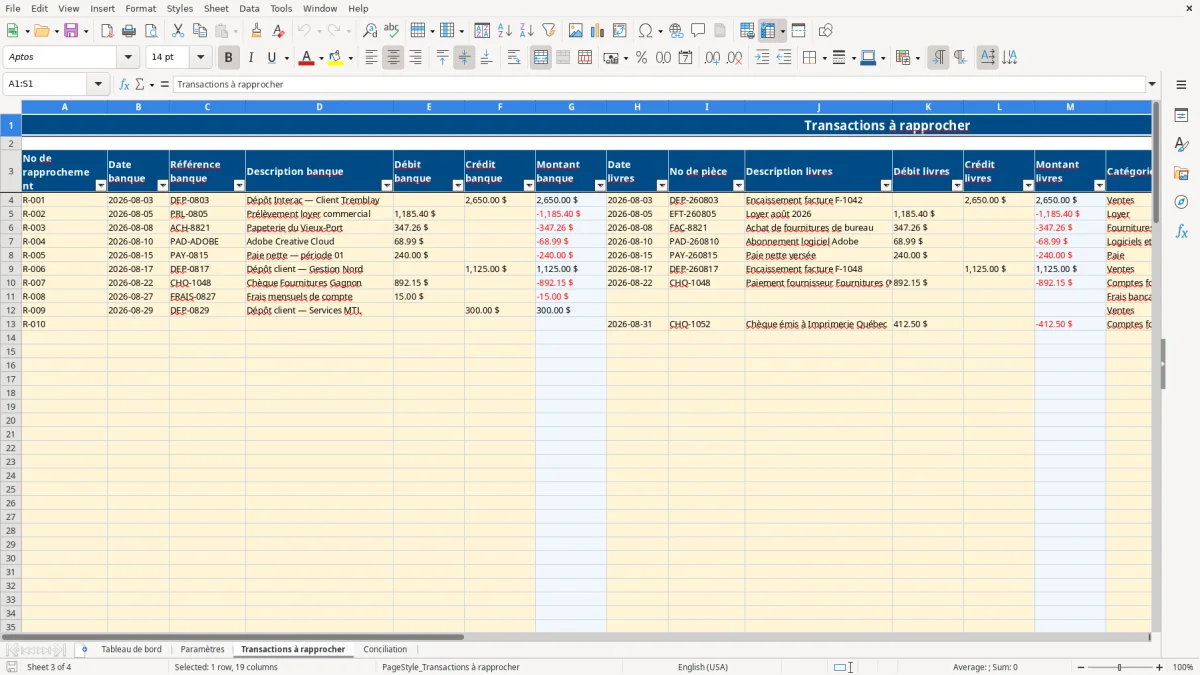Apply the red font color
This screenshot has height=675, width=1200.
pyautogui.click(x=306, y=58)
